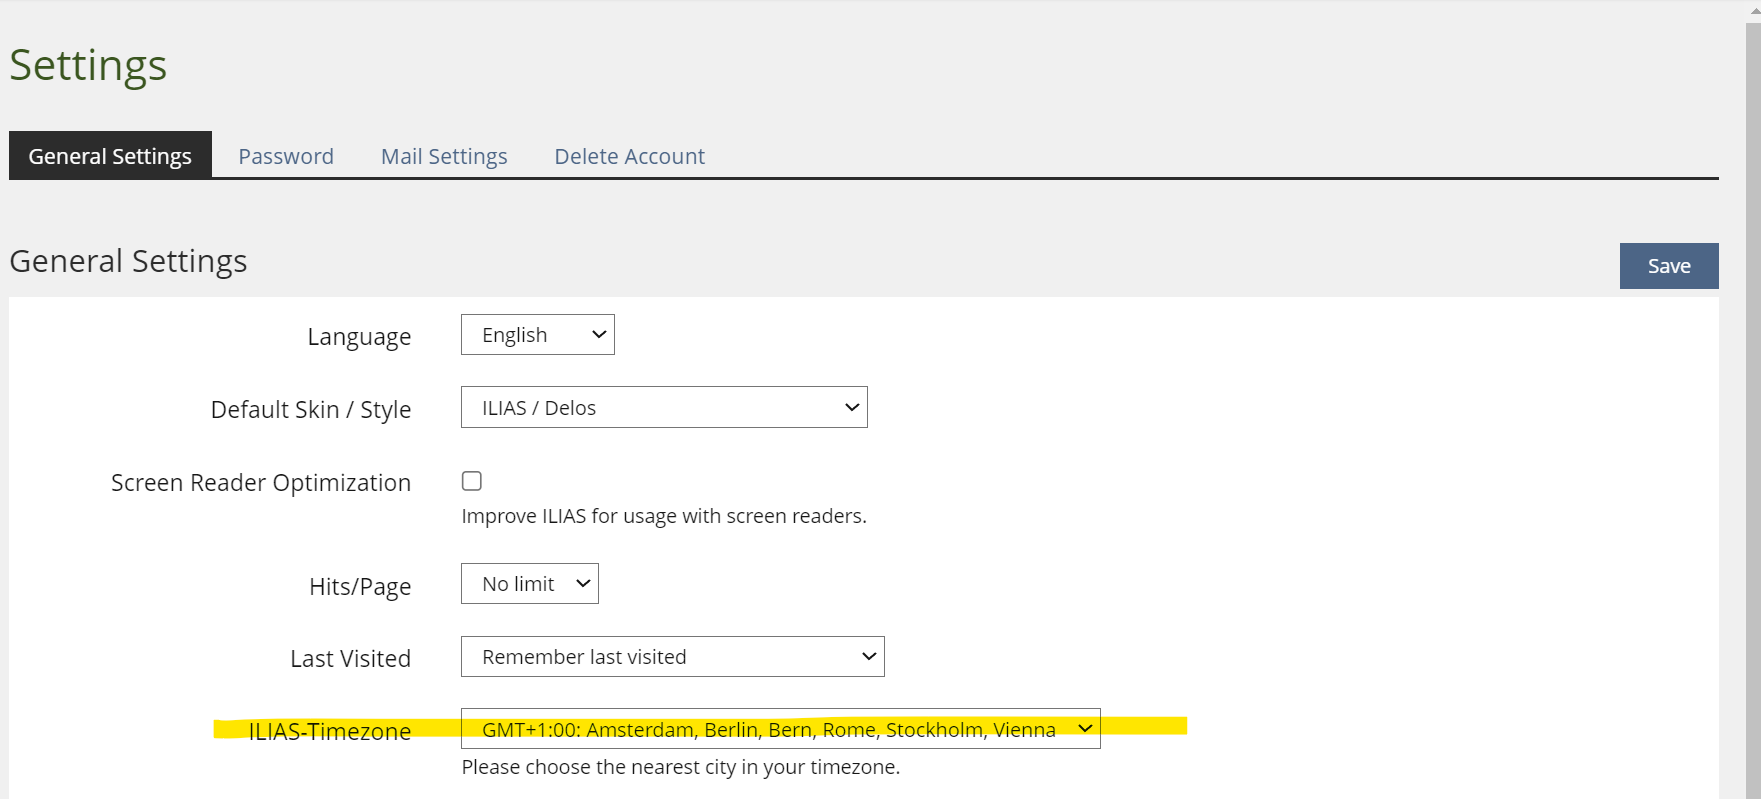Image resolution: width=1761 pixels, height=799 pixels.
Task: Click the Save button
Action: pyautogui.click(x=1668, y=266)
